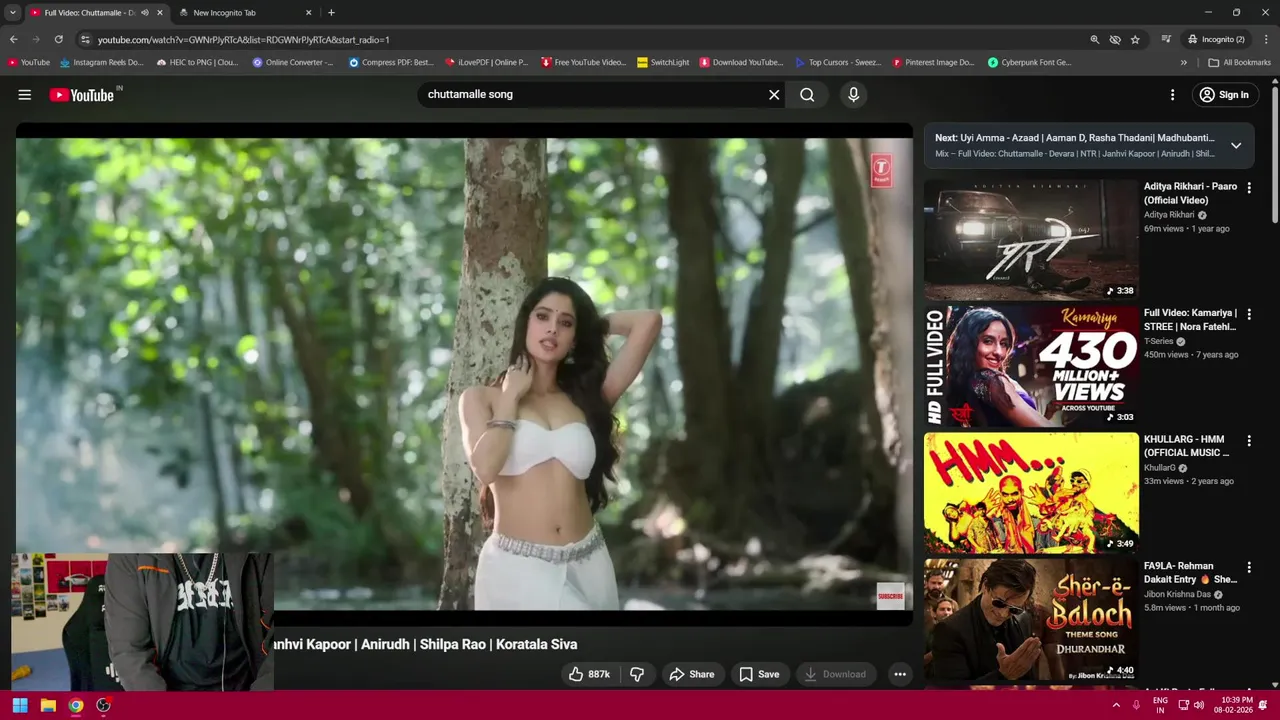This screenshot has height=720, width=1280.
Task: Open options for FA9LA Rehman Dakait video
Action: [1248, 567]
